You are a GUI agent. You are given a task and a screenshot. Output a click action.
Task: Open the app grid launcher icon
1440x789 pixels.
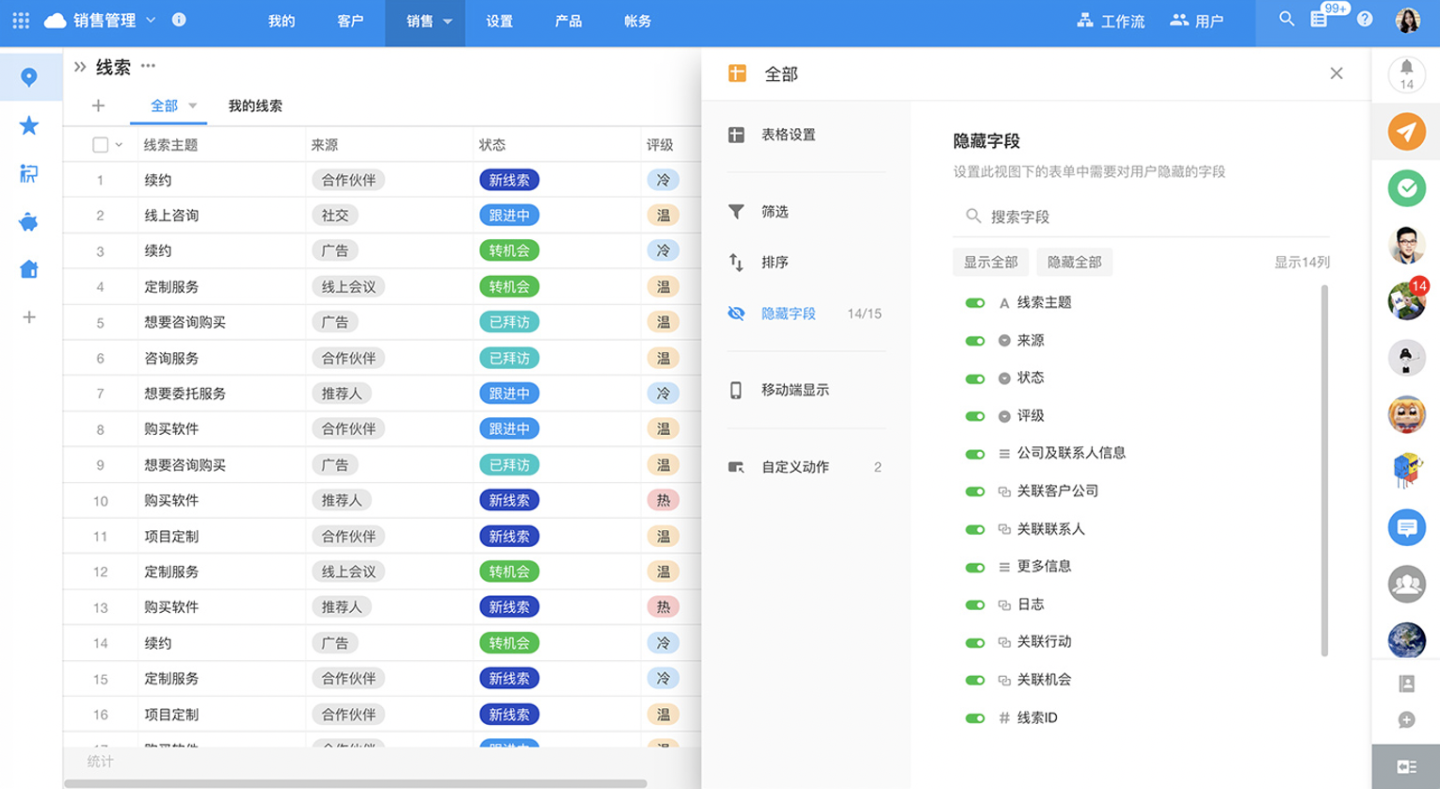point(20,20)
